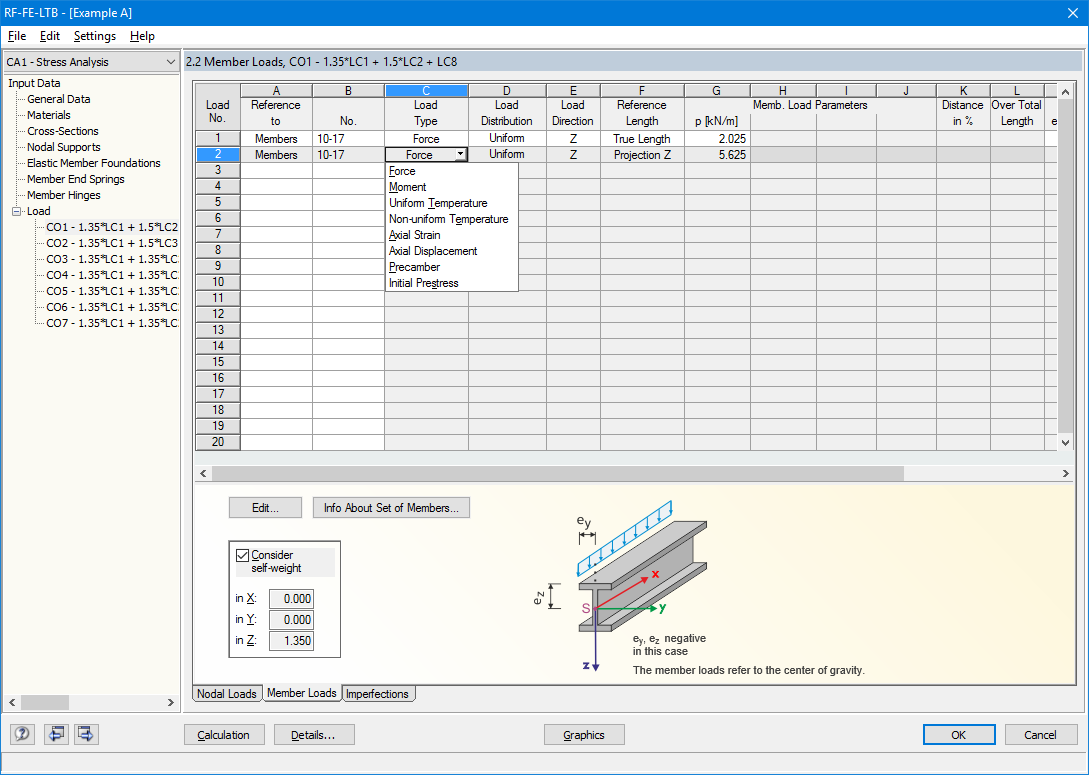This screenshot has width=1089, height=775.
Task: Click the True Length cell
Action: [642, 139]
